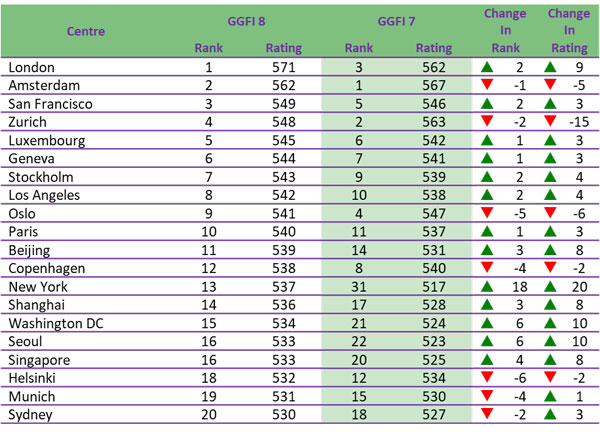Screen dimensions: 600x433
Task: Select New York's green rank change arrow
Action: (487, 288)
